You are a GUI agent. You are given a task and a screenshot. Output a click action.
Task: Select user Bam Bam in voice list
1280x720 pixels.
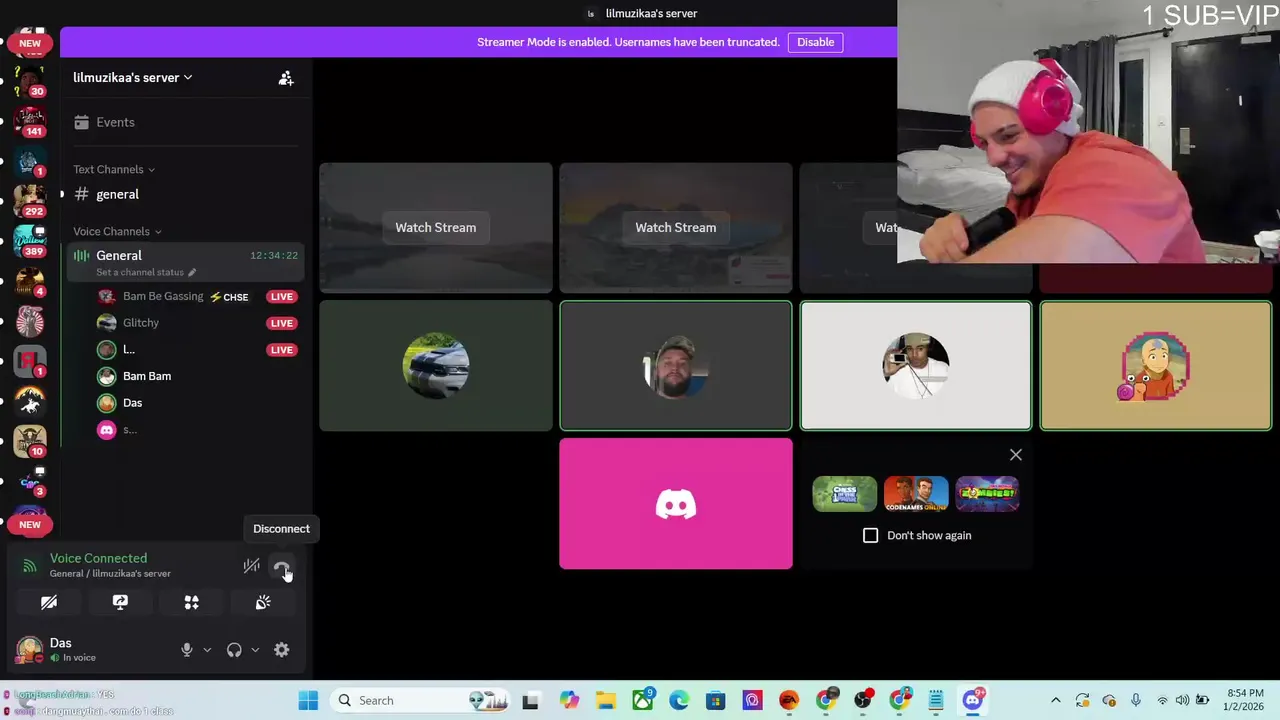point(147,376)
